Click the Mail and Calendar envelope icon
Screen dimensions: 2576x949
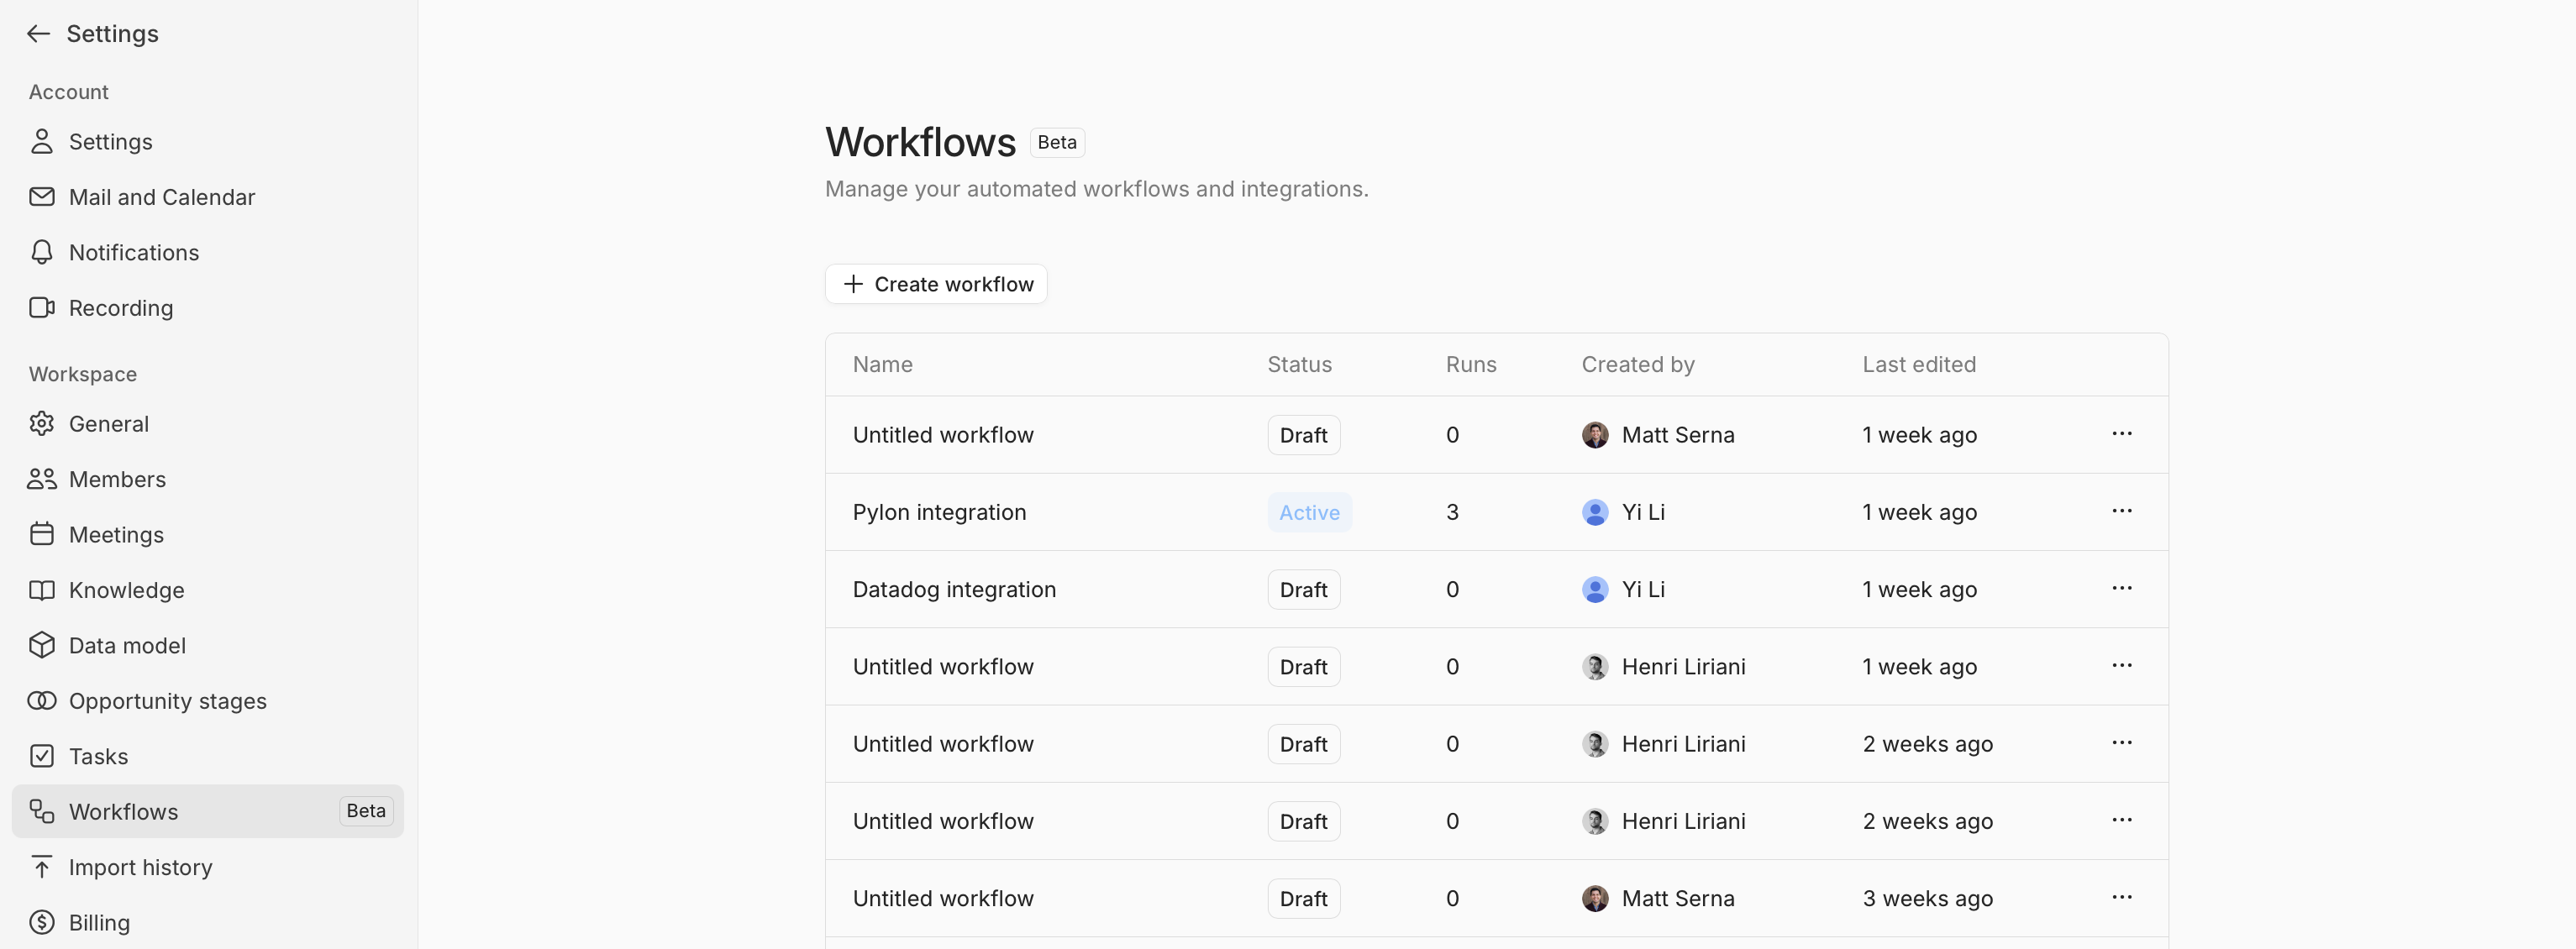click(41, 197)
